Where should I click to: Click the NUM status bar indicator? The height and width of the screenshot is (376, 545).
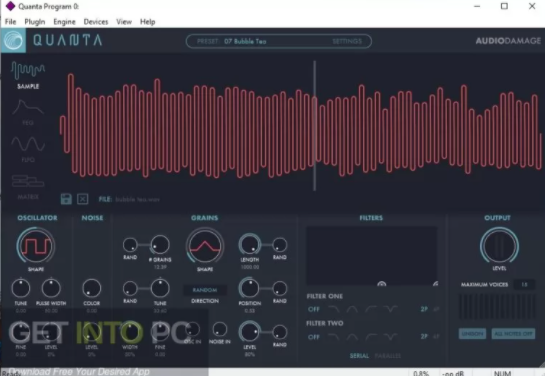pos(503,373)
